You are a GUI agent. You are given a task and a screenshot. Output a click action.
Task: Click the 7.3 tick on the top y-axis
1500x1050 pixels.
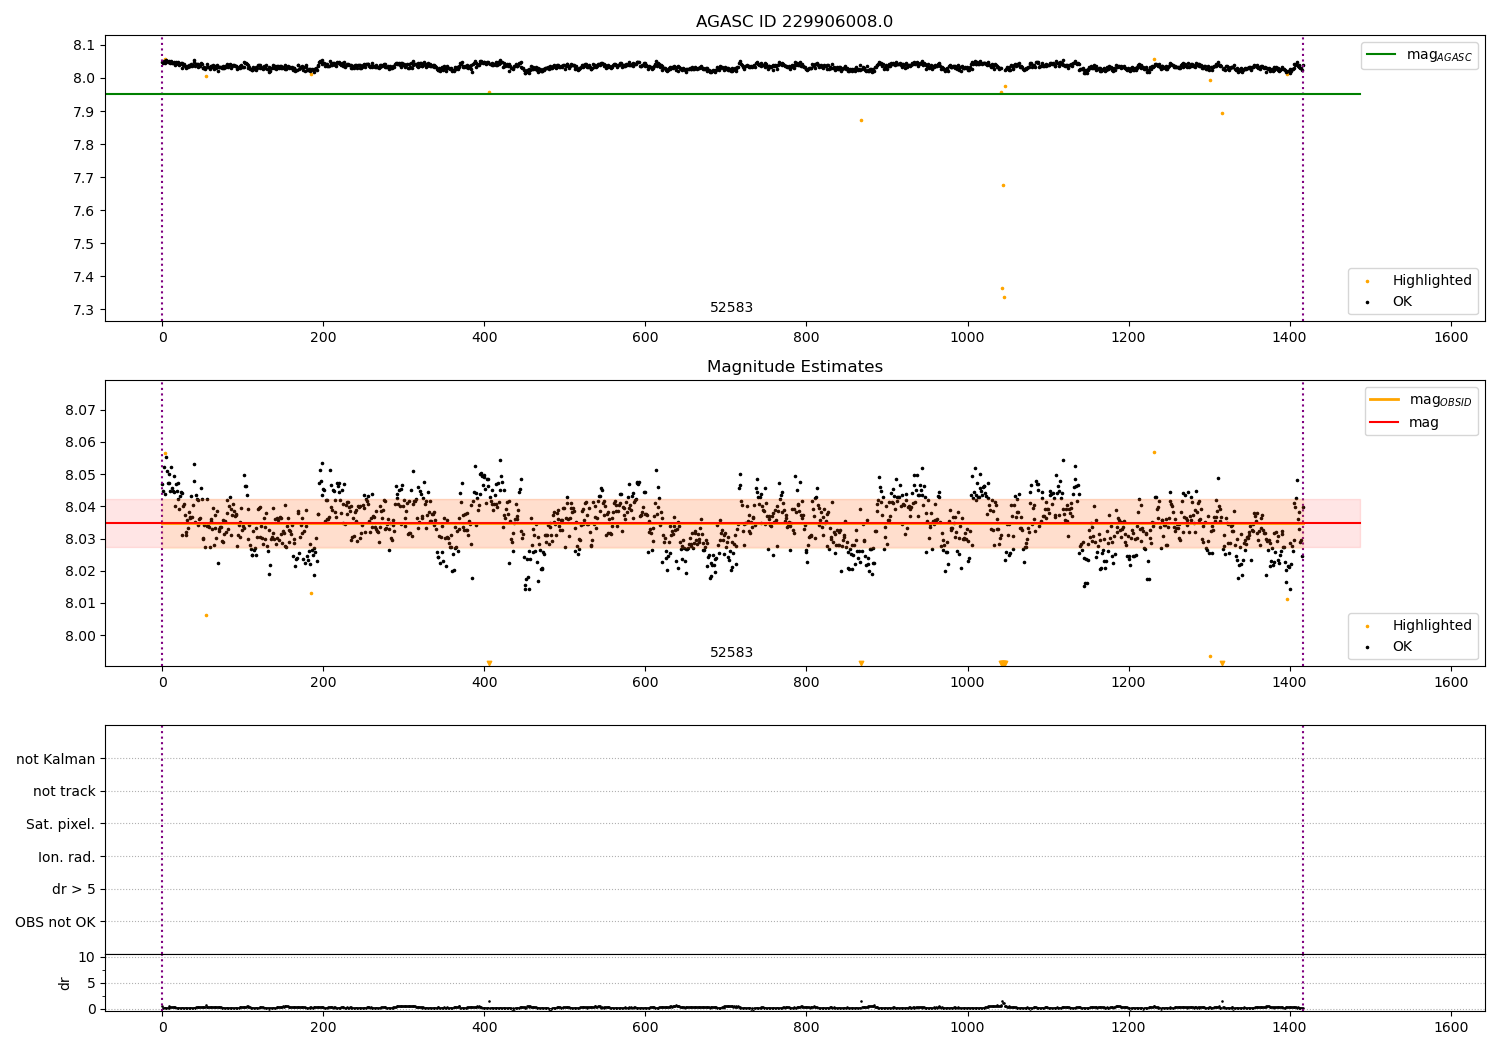tap(84, 310)
